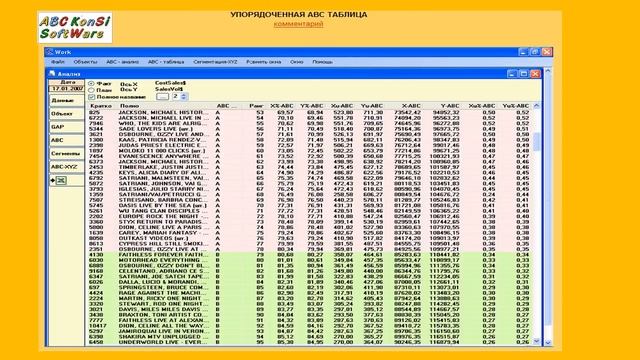Click the ABC-XYZ sidebar button

pyautogui.click(x=66, y=167)
